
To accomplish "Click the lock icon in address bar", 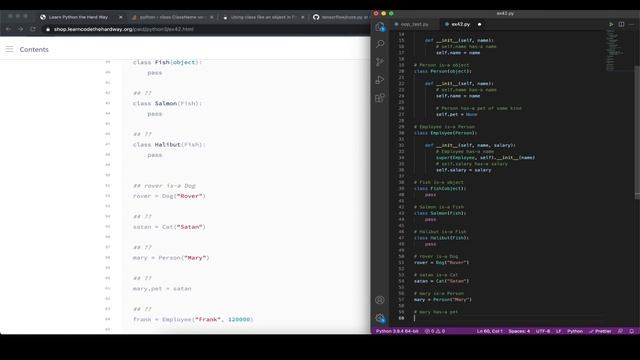I will tap(48, 29).
